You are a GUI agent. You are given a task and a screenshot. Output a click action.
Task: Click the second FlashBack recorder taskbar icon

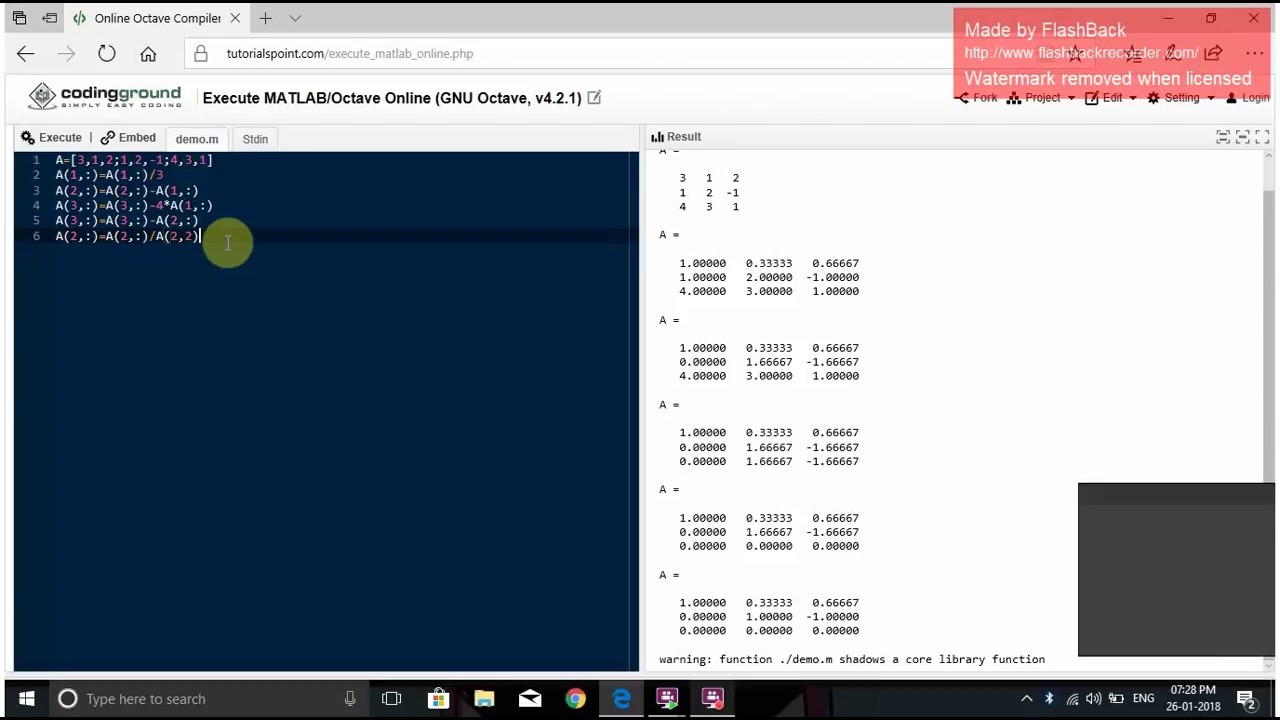712,699
